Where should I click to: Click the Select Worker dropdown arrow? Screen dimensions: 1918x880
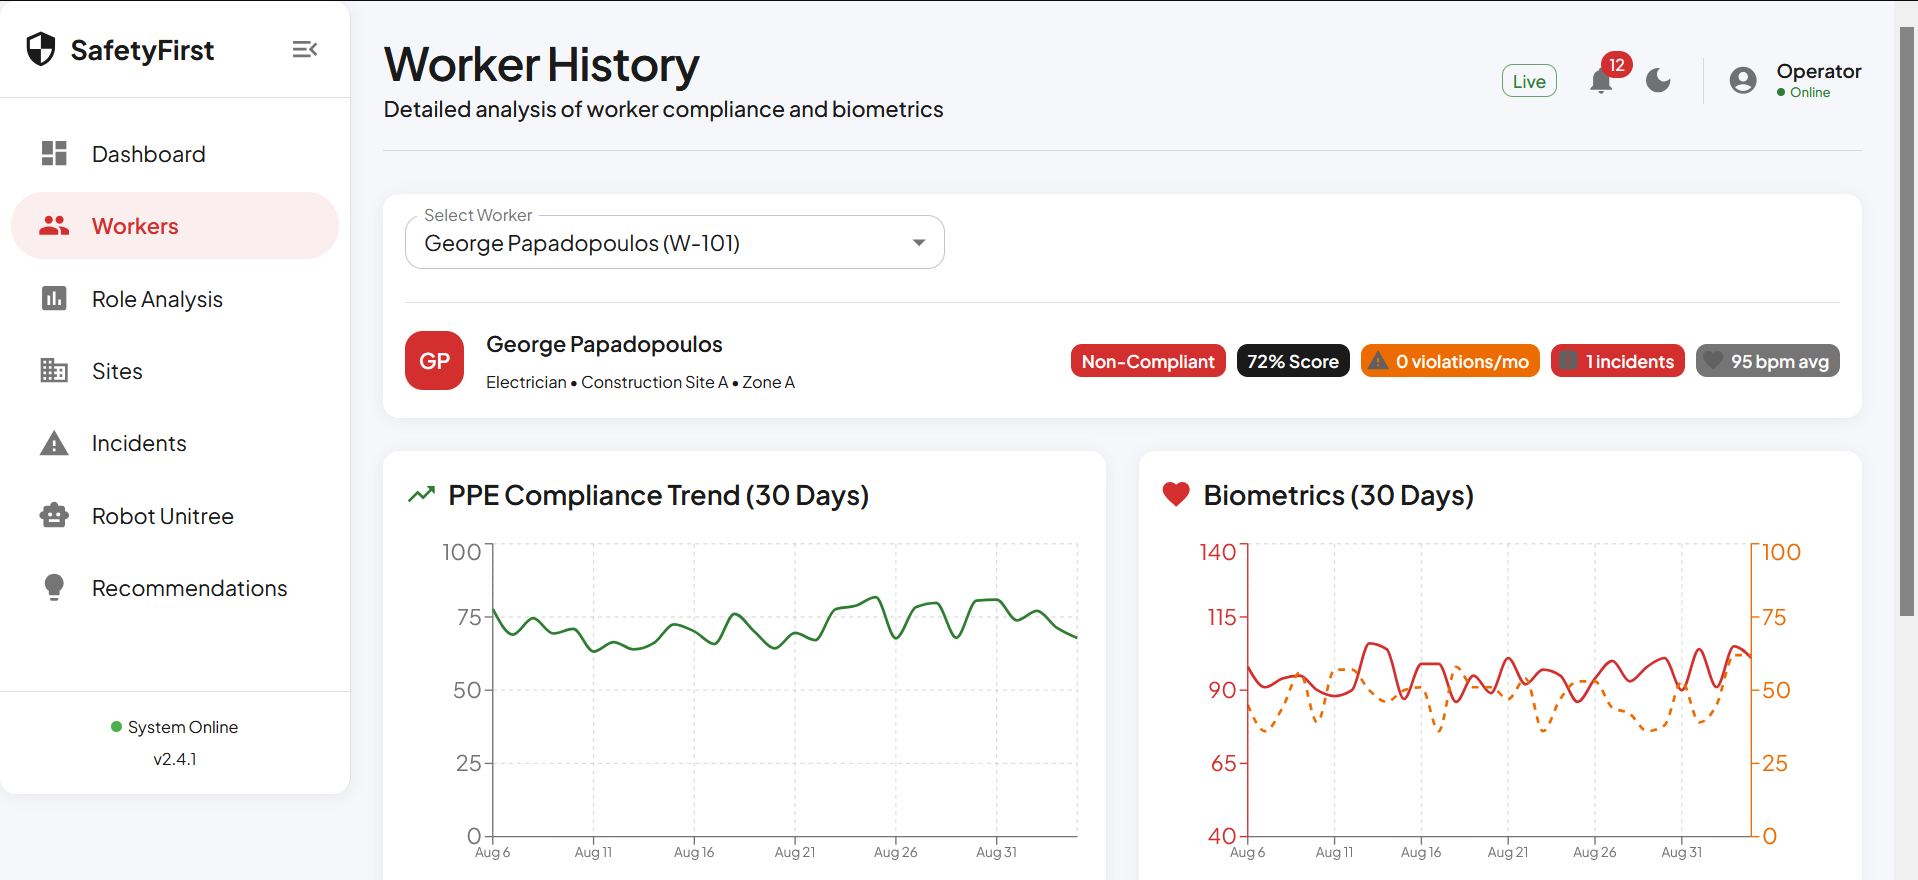919,243
